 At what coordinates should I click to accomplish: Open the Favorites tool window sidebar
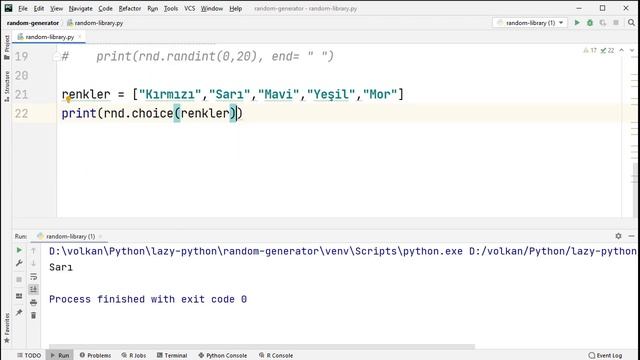7,328
